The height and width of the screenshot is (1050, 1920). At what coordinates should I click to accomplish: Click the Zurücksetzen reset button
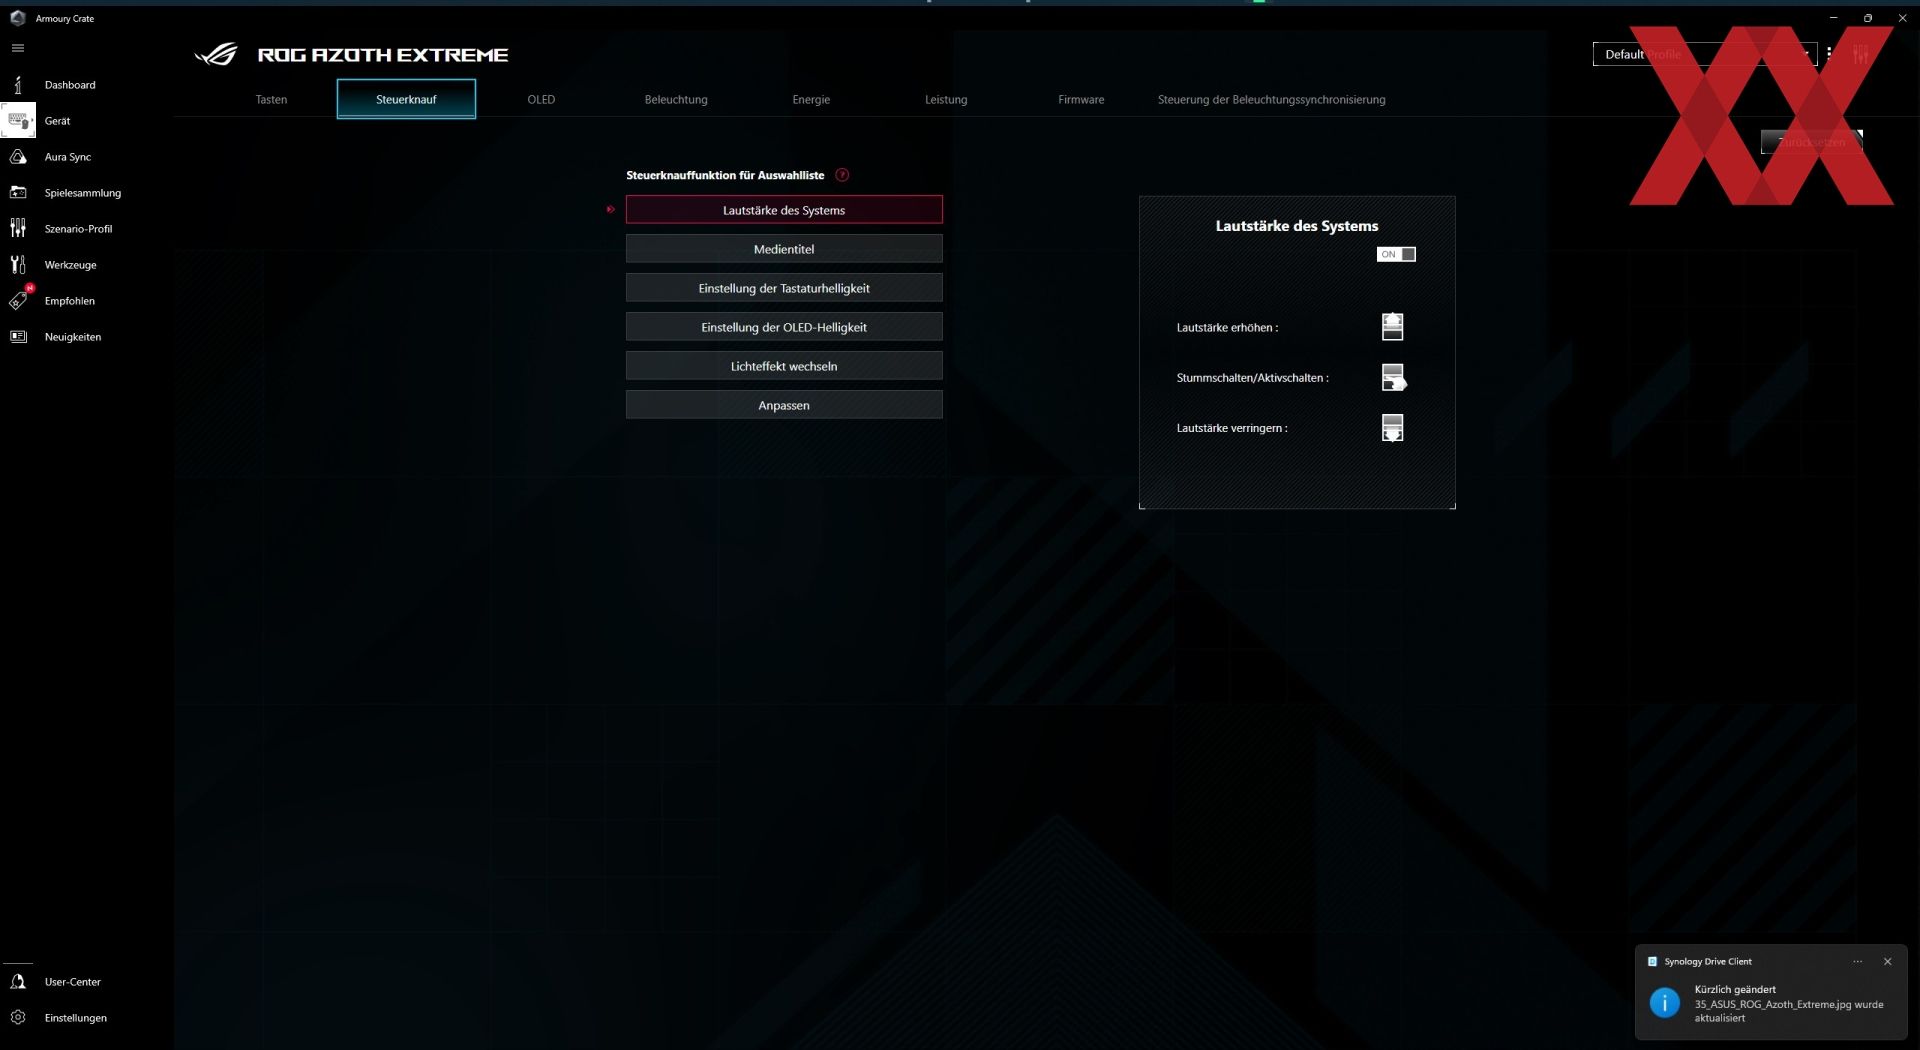(x=1811, y=142)
